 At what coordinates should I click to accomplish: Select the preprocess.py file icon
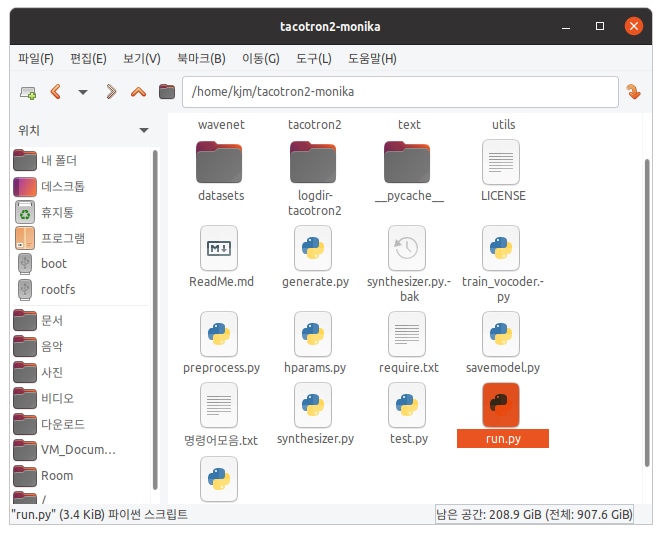[219, 334]
